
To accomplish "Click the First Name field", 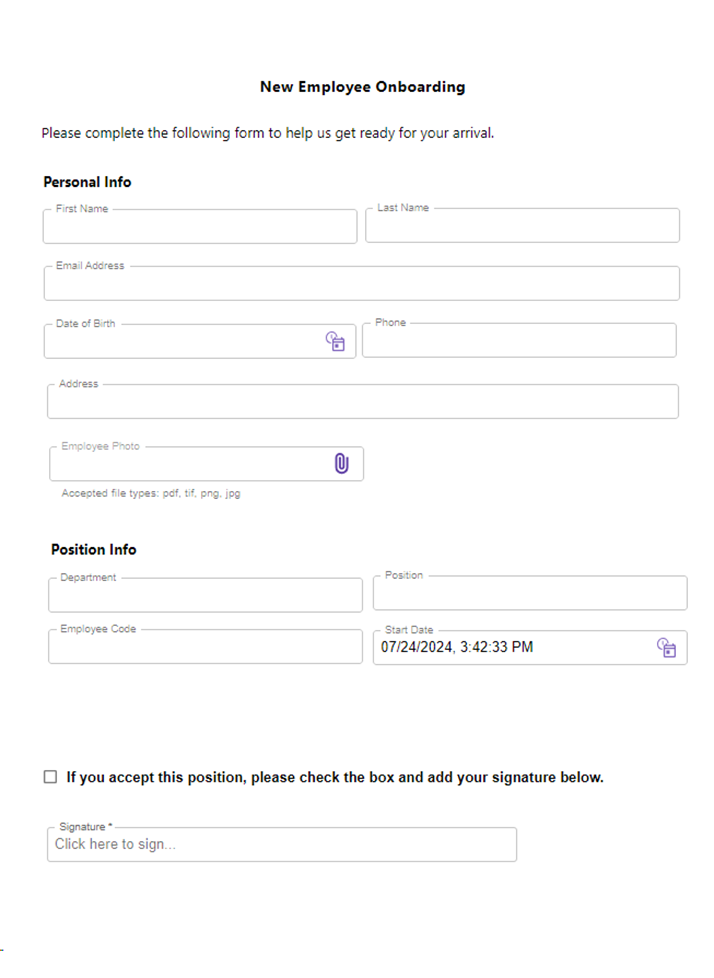I will [x=200, y=226].
